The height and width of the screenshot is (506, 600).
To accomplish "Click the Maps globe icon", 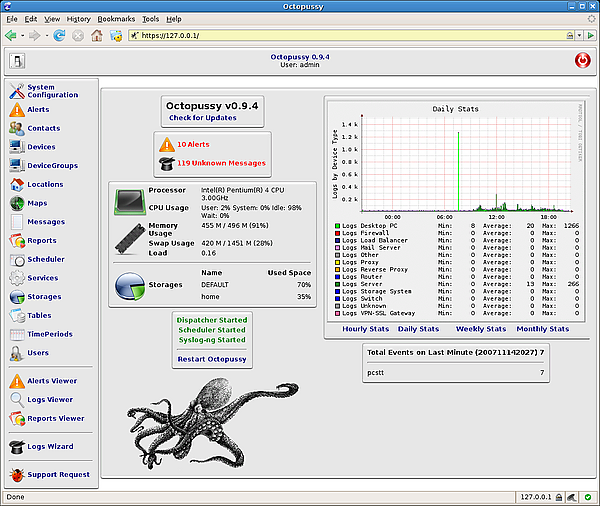I will pos(17,203).
